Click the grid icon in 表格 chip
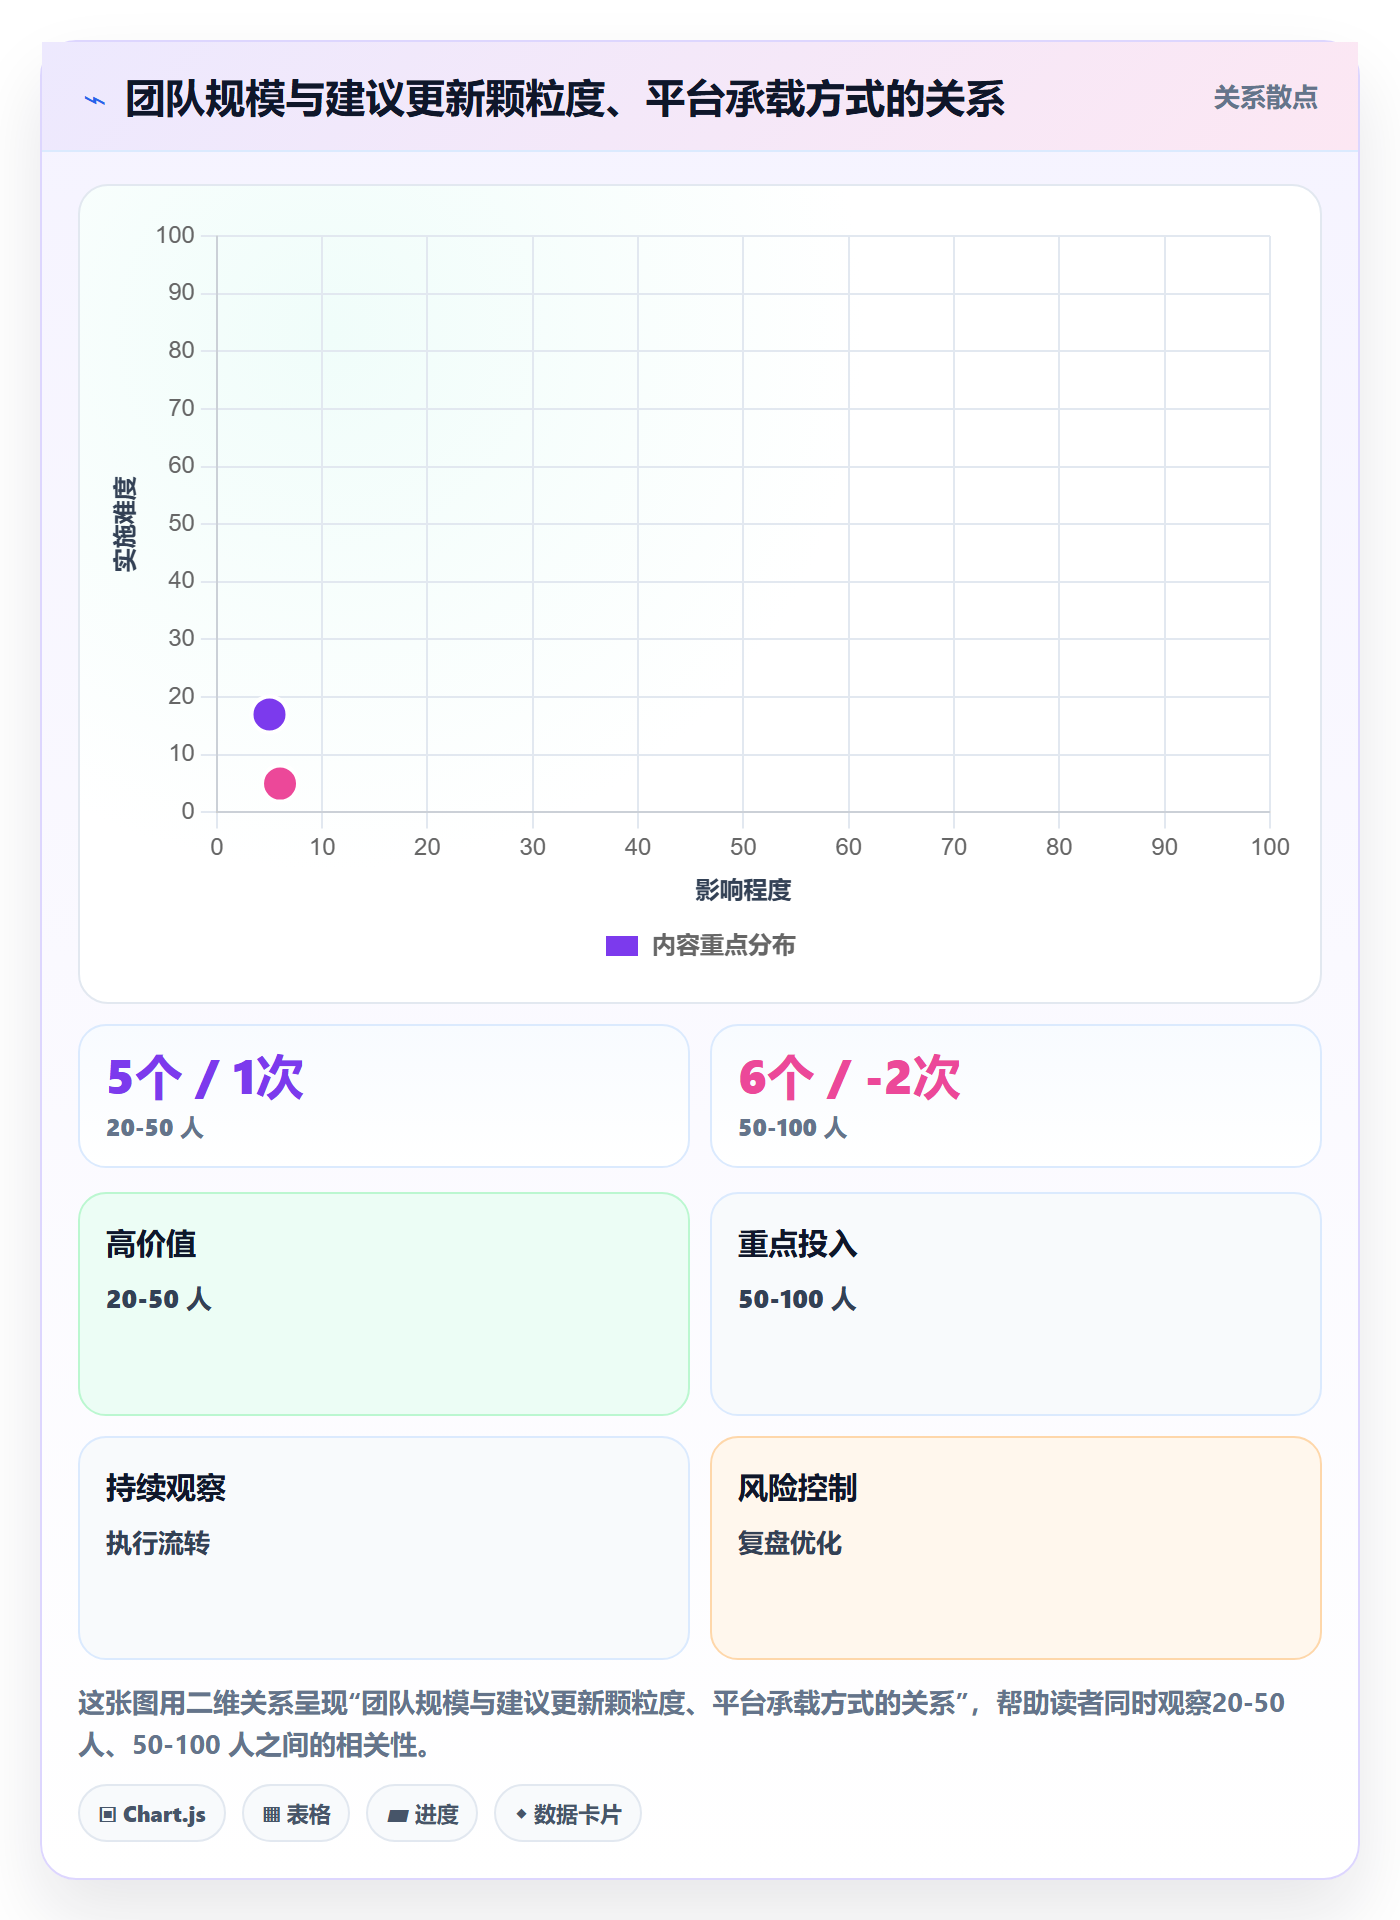The image size is (1400, 1920). tap(272, 1815)
